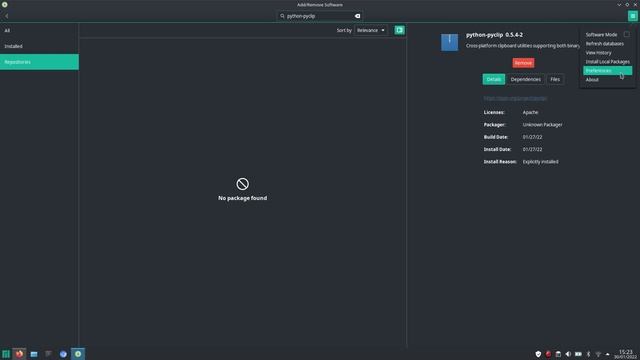
Task: Click the red Remove button
Action: 523,63
